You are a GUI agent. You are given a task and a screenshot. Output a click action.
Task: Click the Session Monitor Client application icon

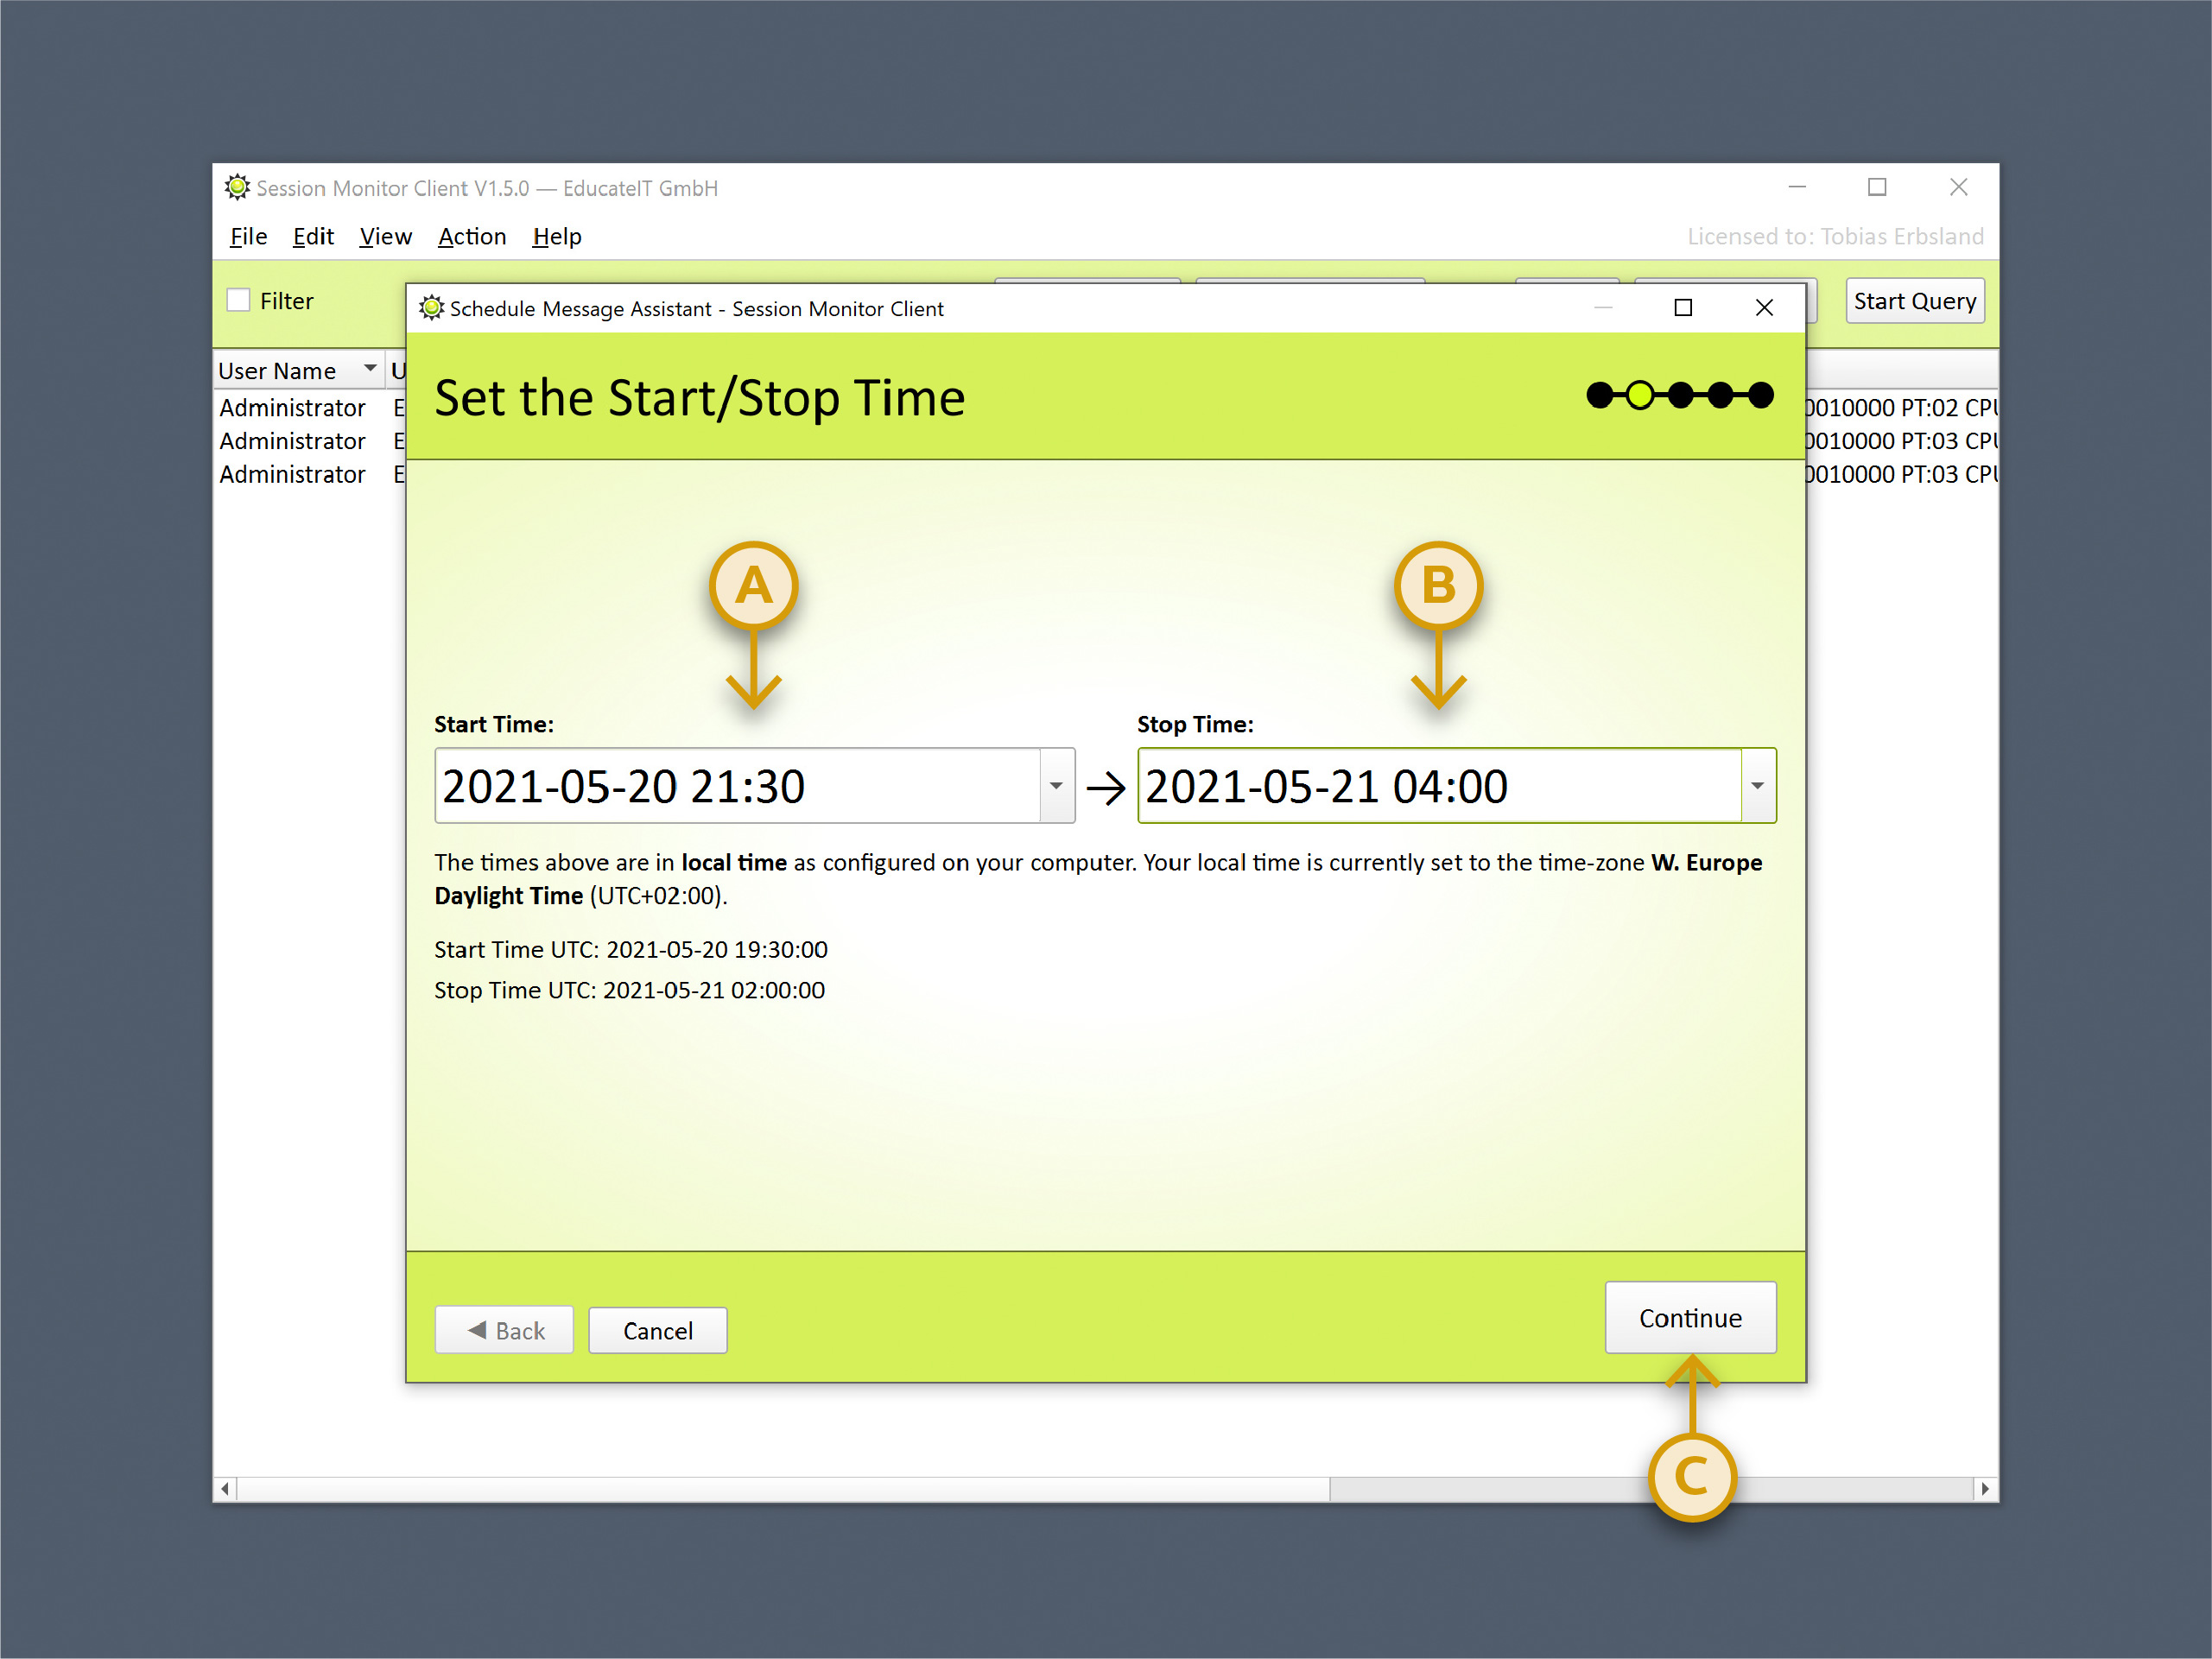pos(237,187)
